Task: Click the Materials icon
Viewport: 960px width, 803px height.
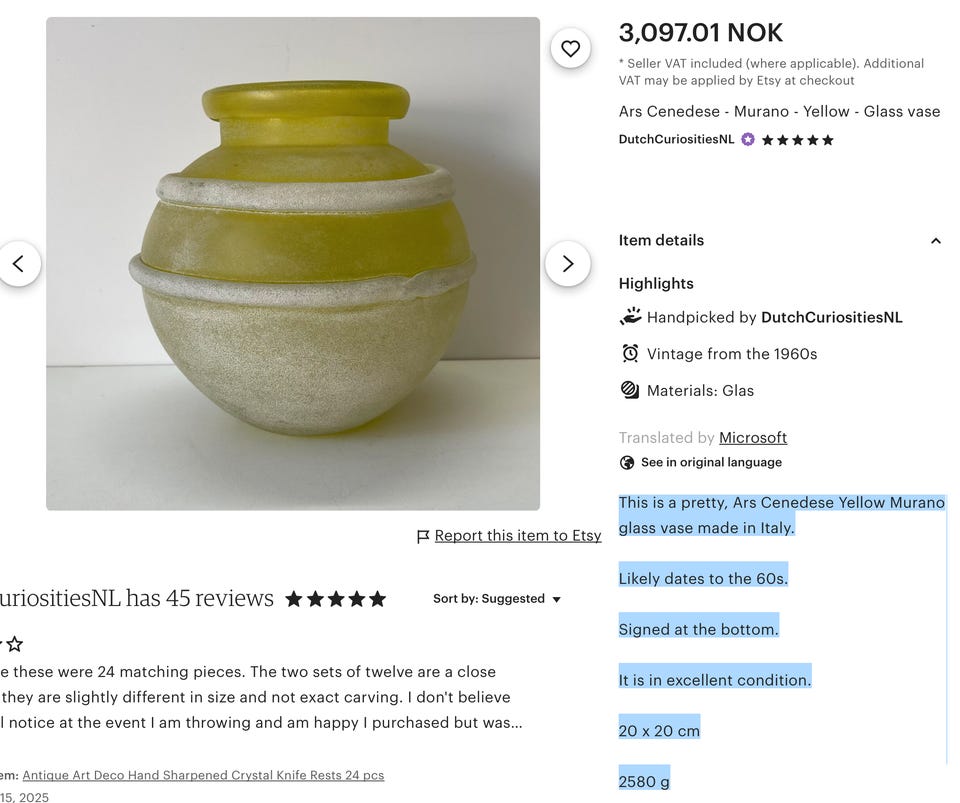Action: coord(630,390)
